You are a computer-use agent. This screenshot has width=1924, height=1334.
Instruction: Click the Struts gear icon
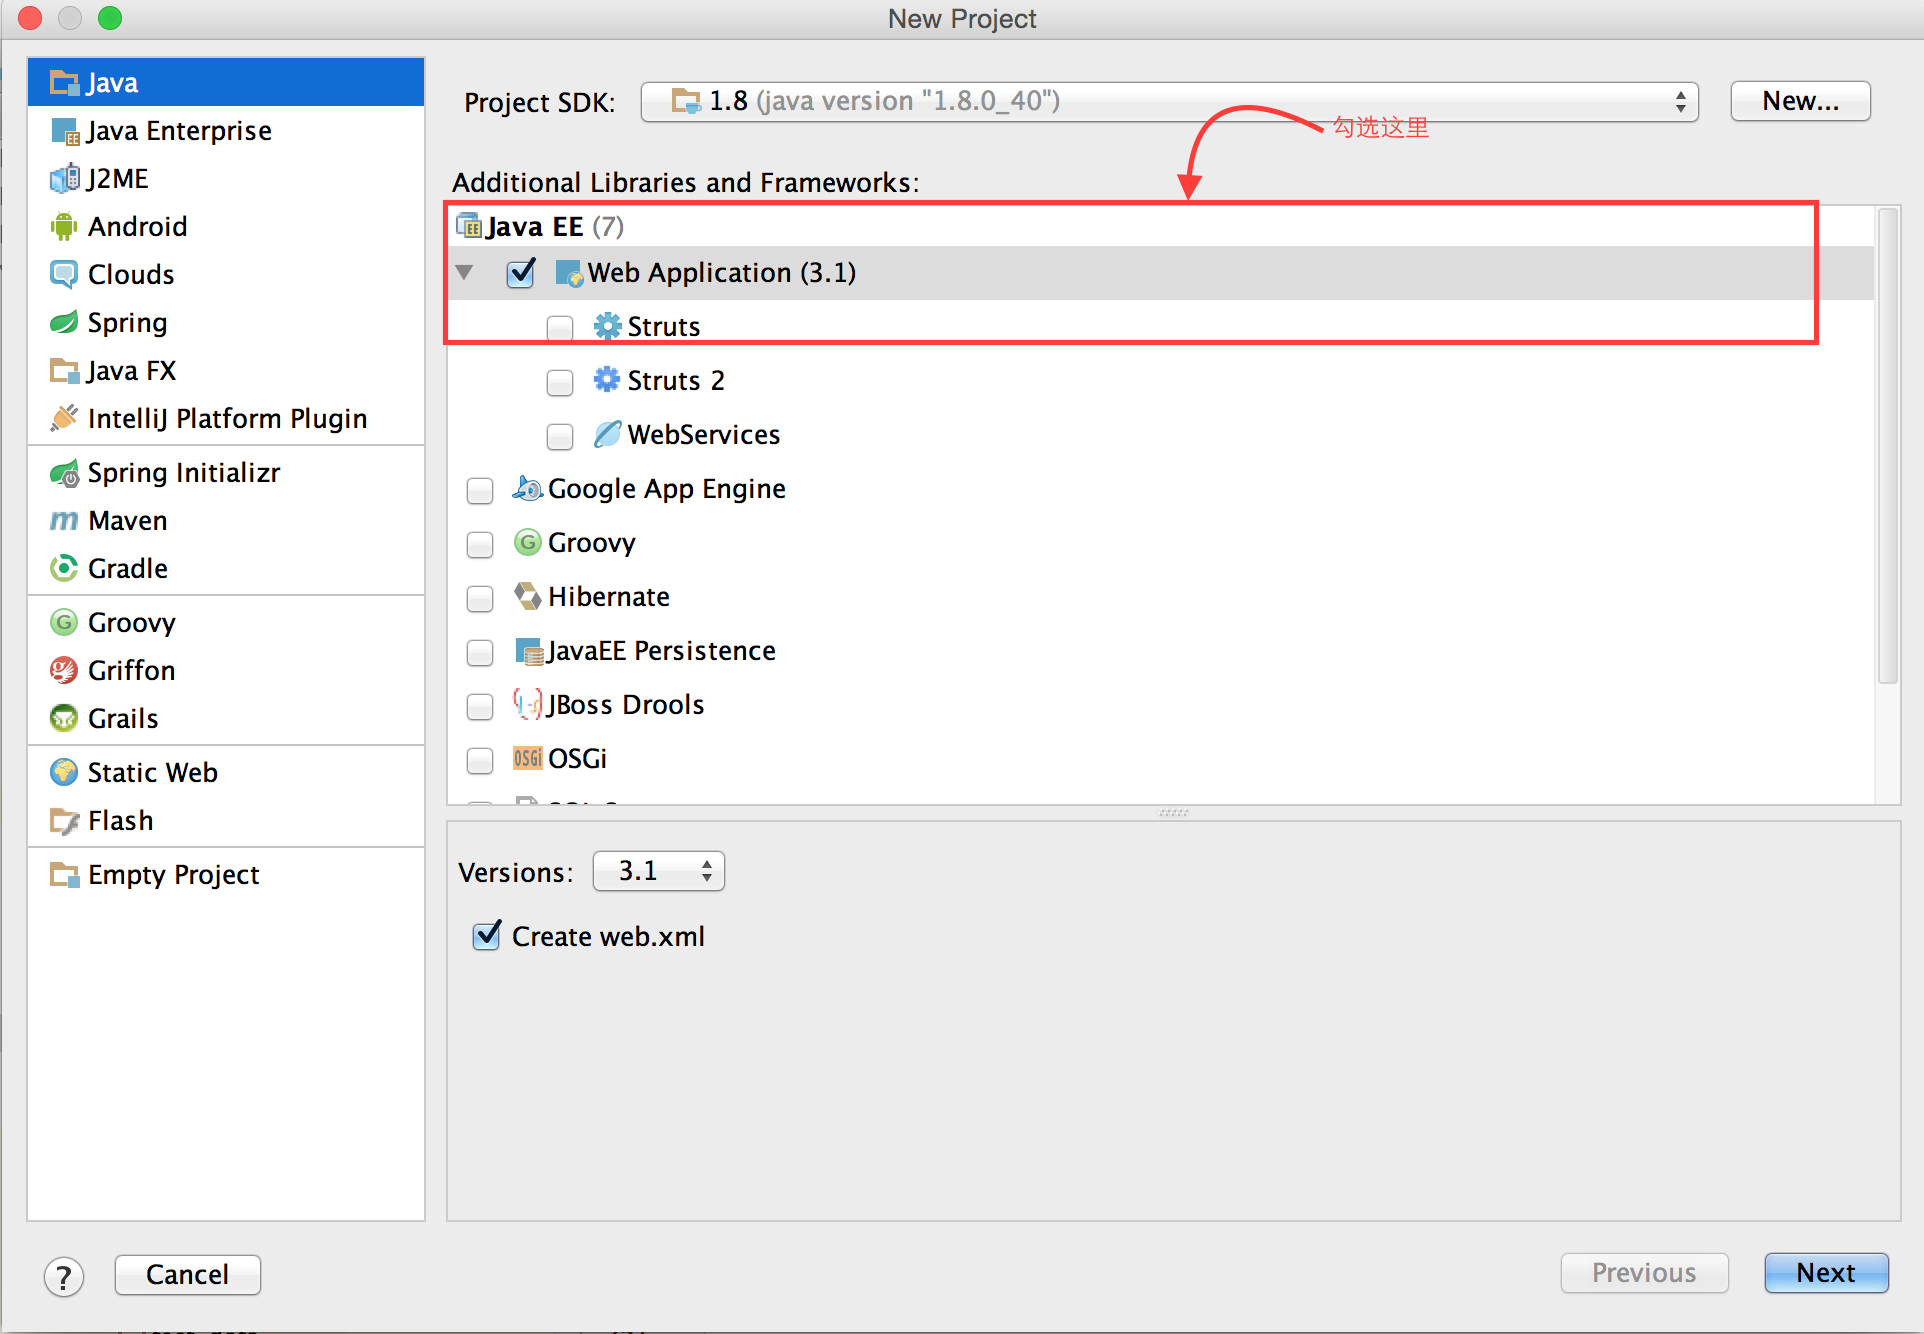tap(607, 327)
